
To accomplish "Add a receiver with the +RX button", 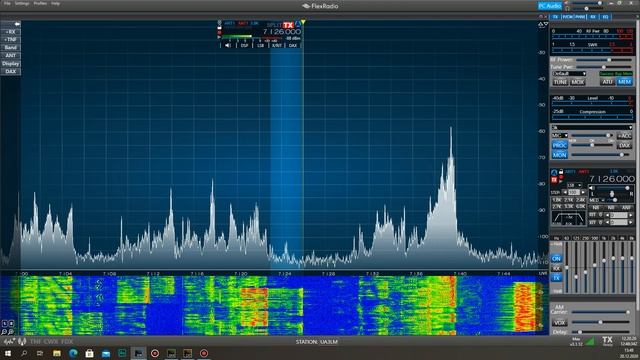I will pyautogui.click(x=11, y=32).
